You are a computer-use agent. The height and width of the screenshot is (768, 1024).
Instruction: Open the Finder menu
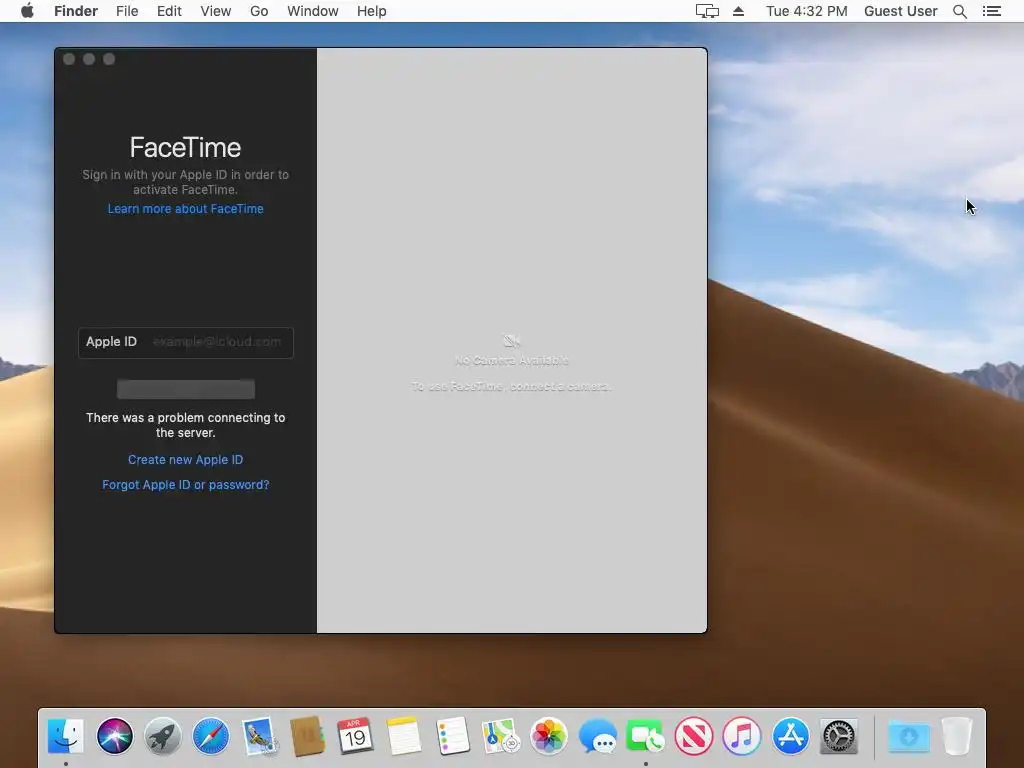pyautogui.click(x=76, y=11)
